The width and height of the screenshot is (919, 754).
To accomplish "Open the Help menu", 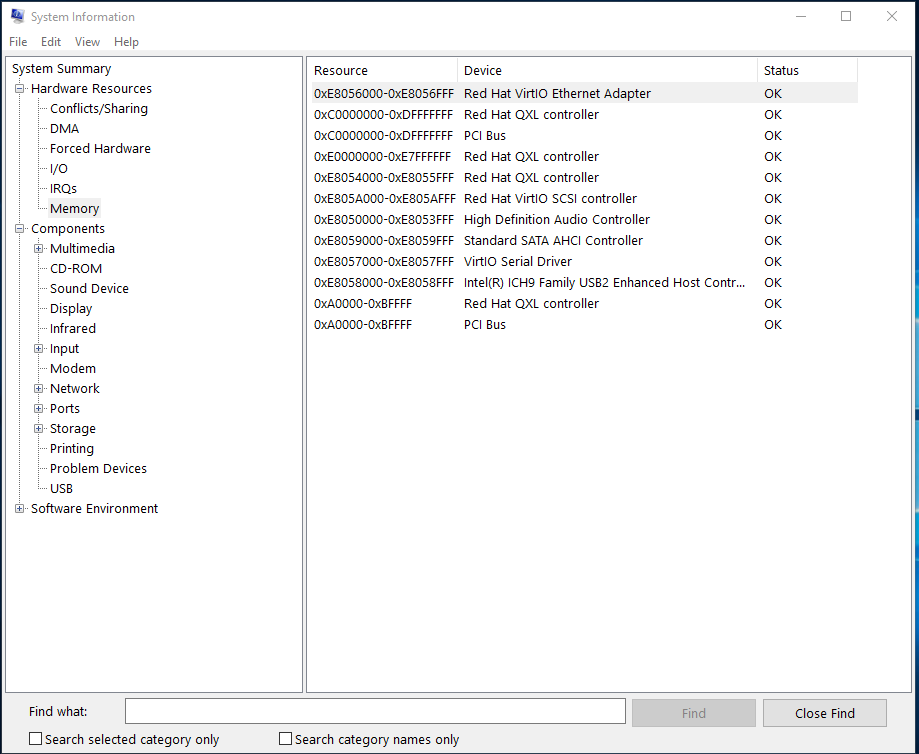I will tap(126, 42).
